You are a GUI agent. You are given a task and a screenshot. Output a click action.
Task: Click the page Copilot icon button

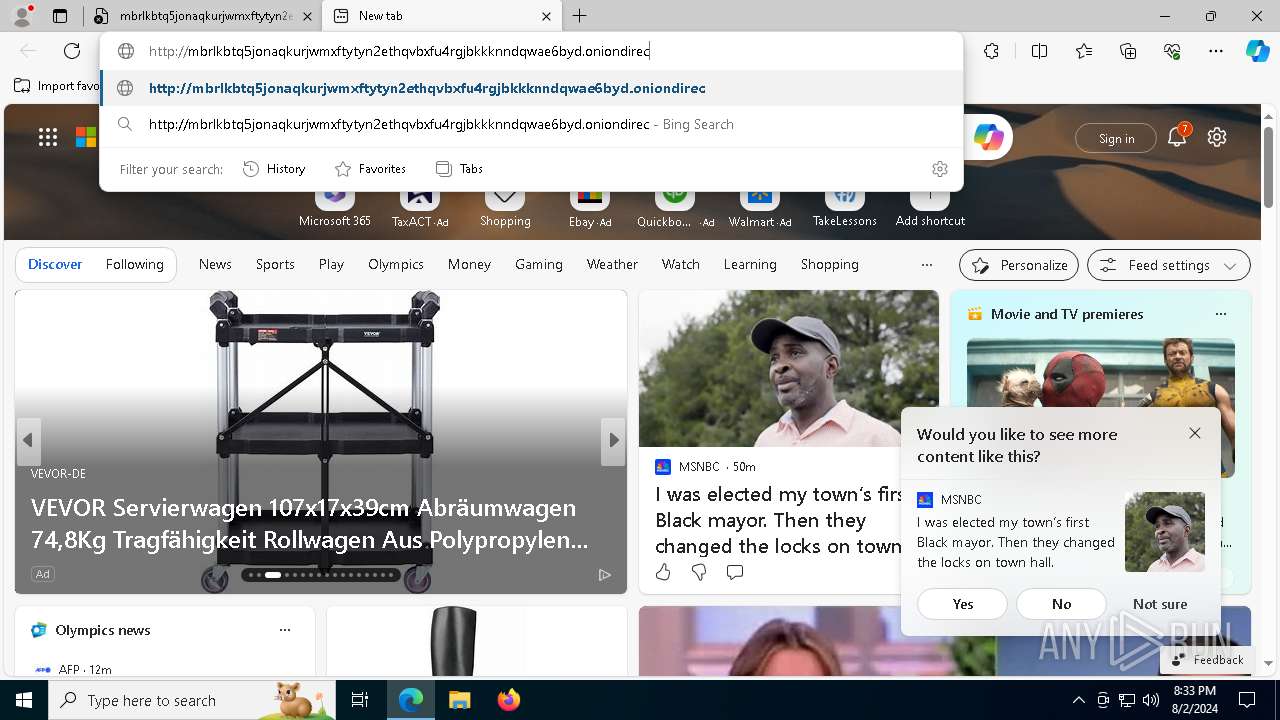pyautogui.click(x=989, y=138)
